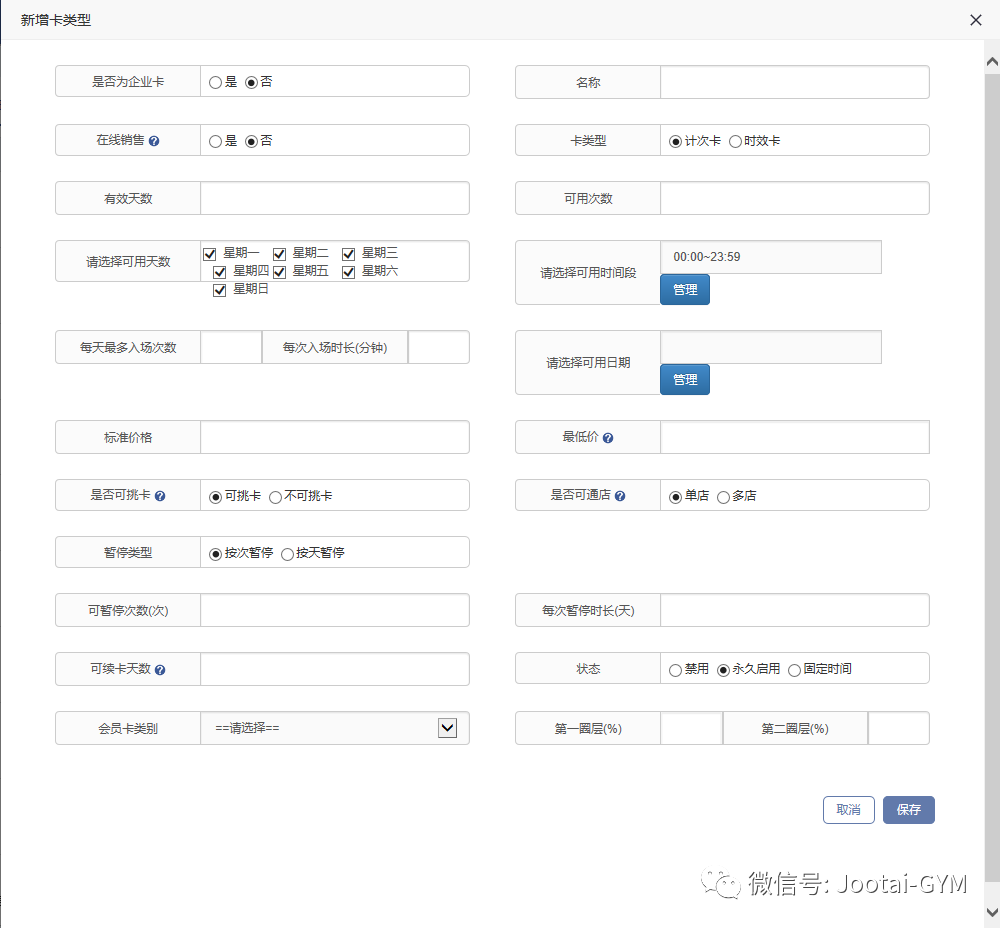Open the 会员卡类别 dropdown

(447, 728)
